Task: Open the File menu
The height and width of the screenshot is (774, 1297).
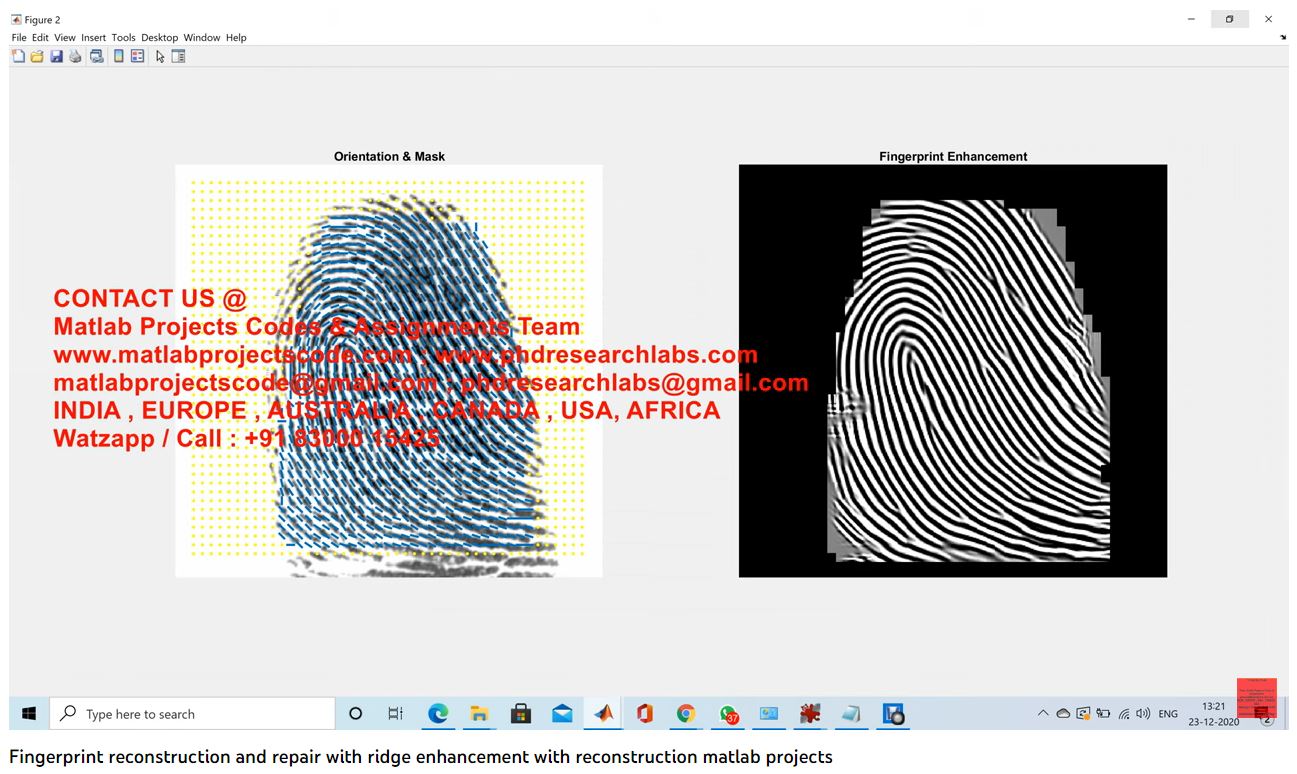Action: [19, 38]
